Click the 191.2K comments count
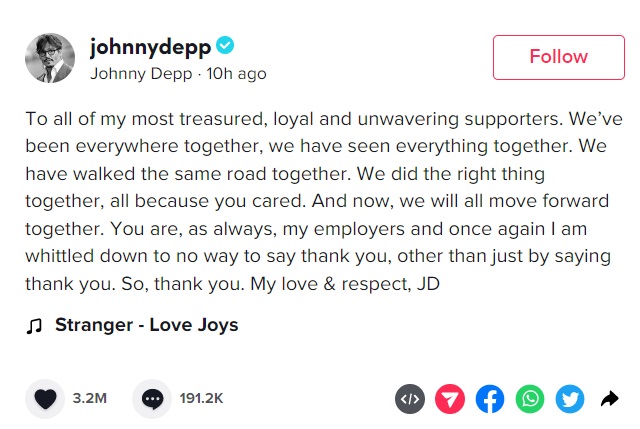Screen dimensions: 640x429 click(x=201, y=399)
